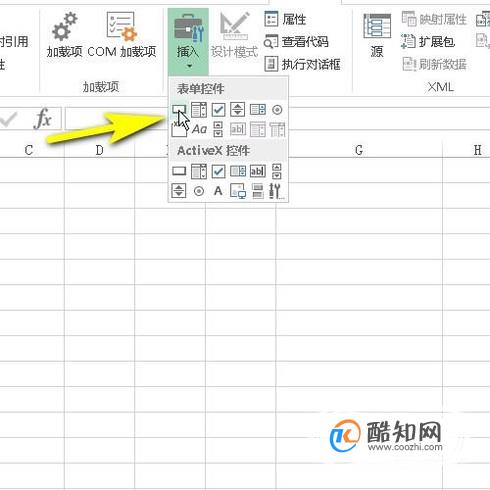Choose the Option Button form control
The width and height of the screenshot is (490, 490).
[x=277, y=110]
